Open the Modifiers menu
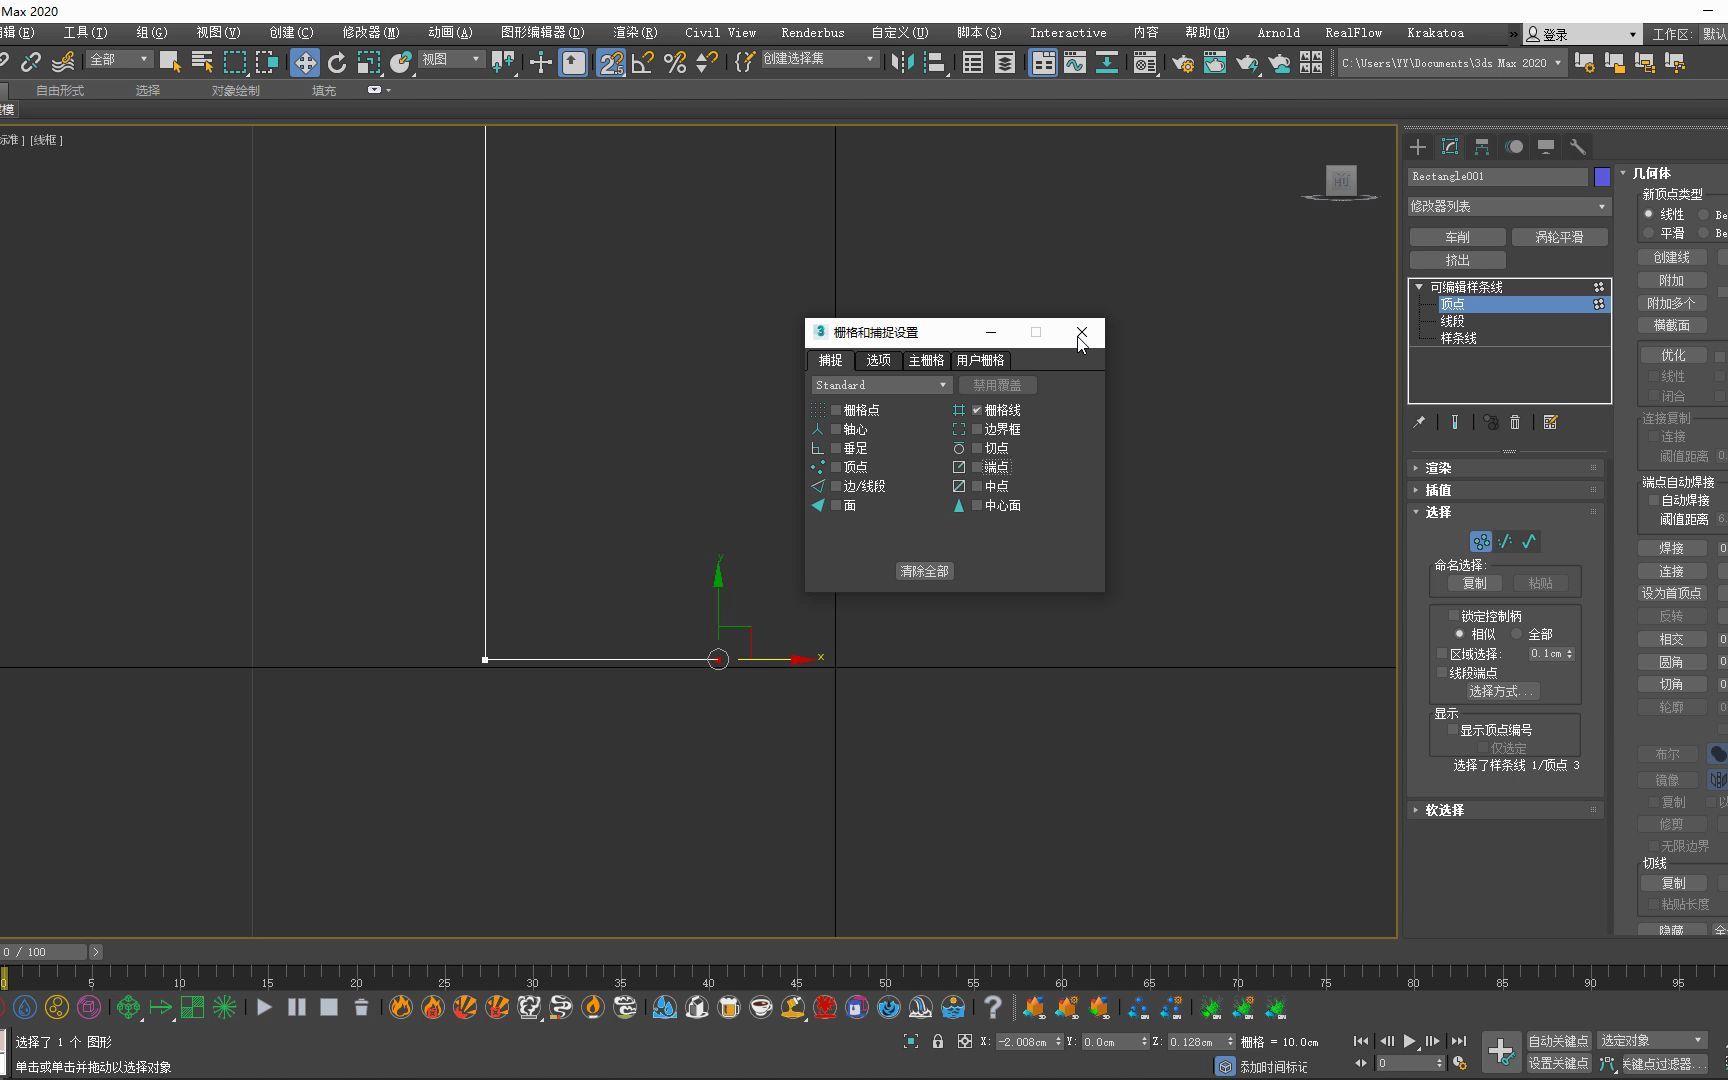Viewport: 1728px width, 1080px height. pos(371,33)
